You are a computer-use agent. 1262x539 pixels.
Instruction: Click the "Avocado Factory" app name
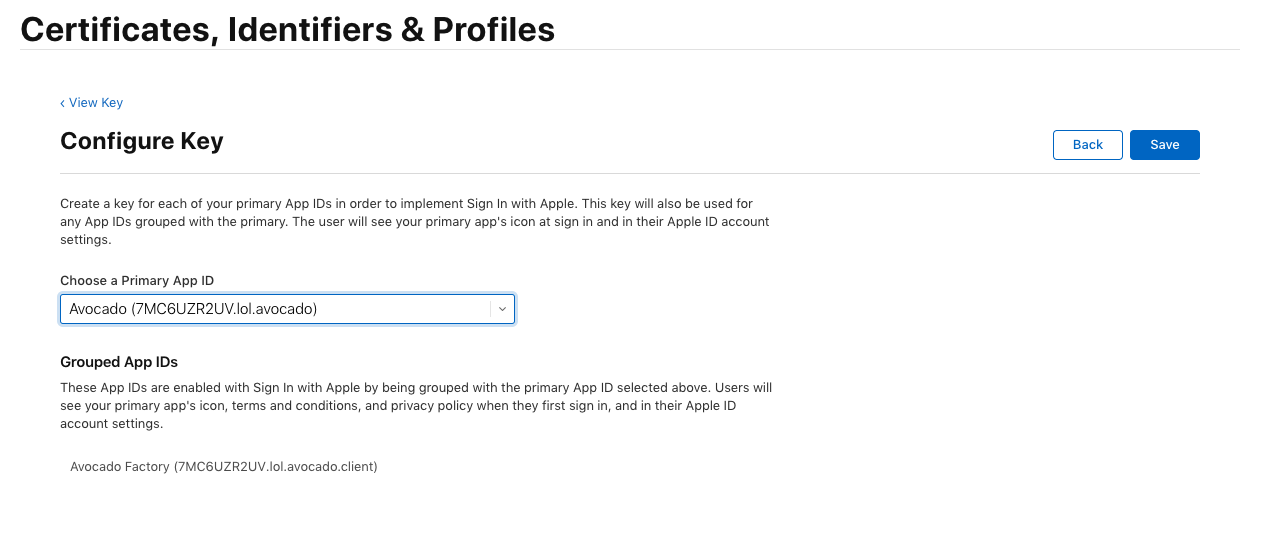(x=120, y=467)
